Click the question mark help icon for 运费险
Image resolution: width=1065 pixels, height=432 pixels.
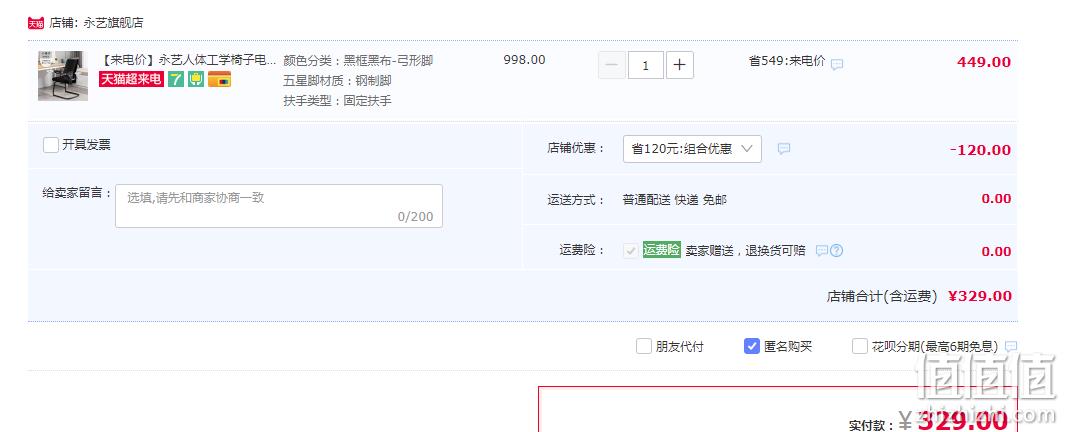coord(837,251)
